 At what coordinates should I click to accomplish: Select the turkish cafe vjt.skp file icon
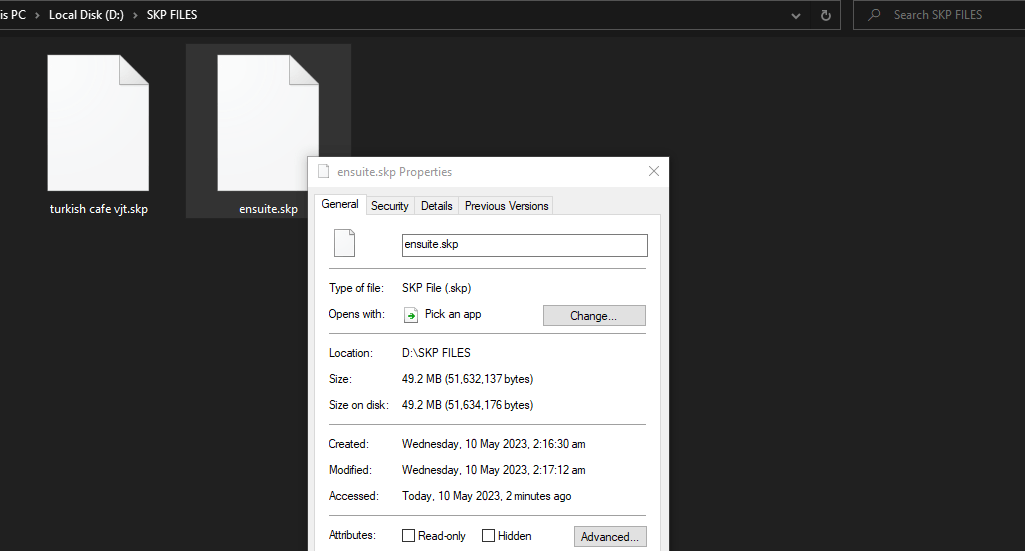click(98, 123)
